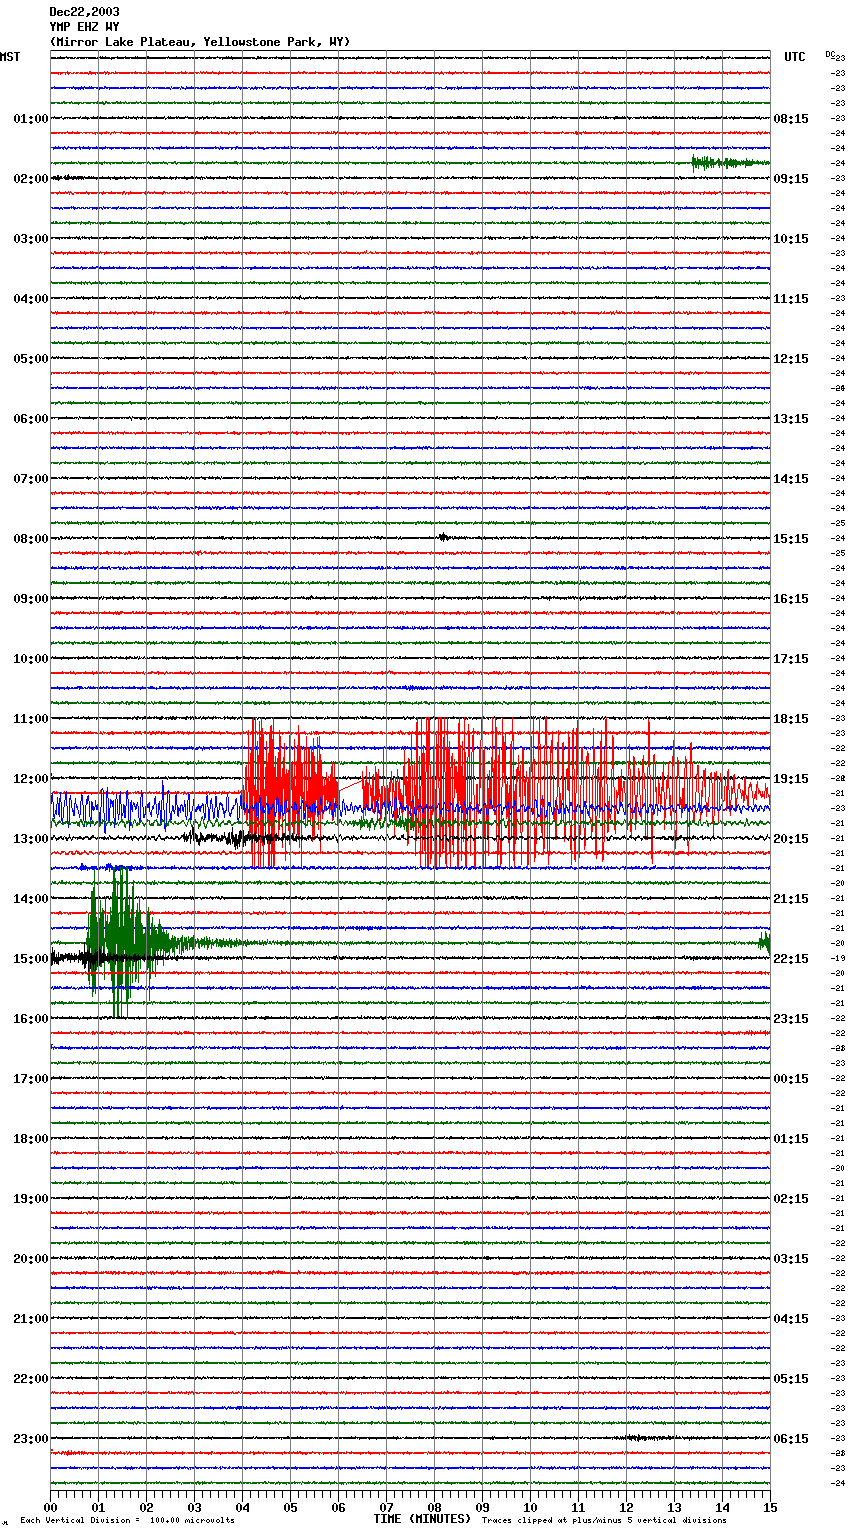Viewport: 850px width, 1534px height.
Task: Select the 12:00 MST time label
Action: click(31, 779)
